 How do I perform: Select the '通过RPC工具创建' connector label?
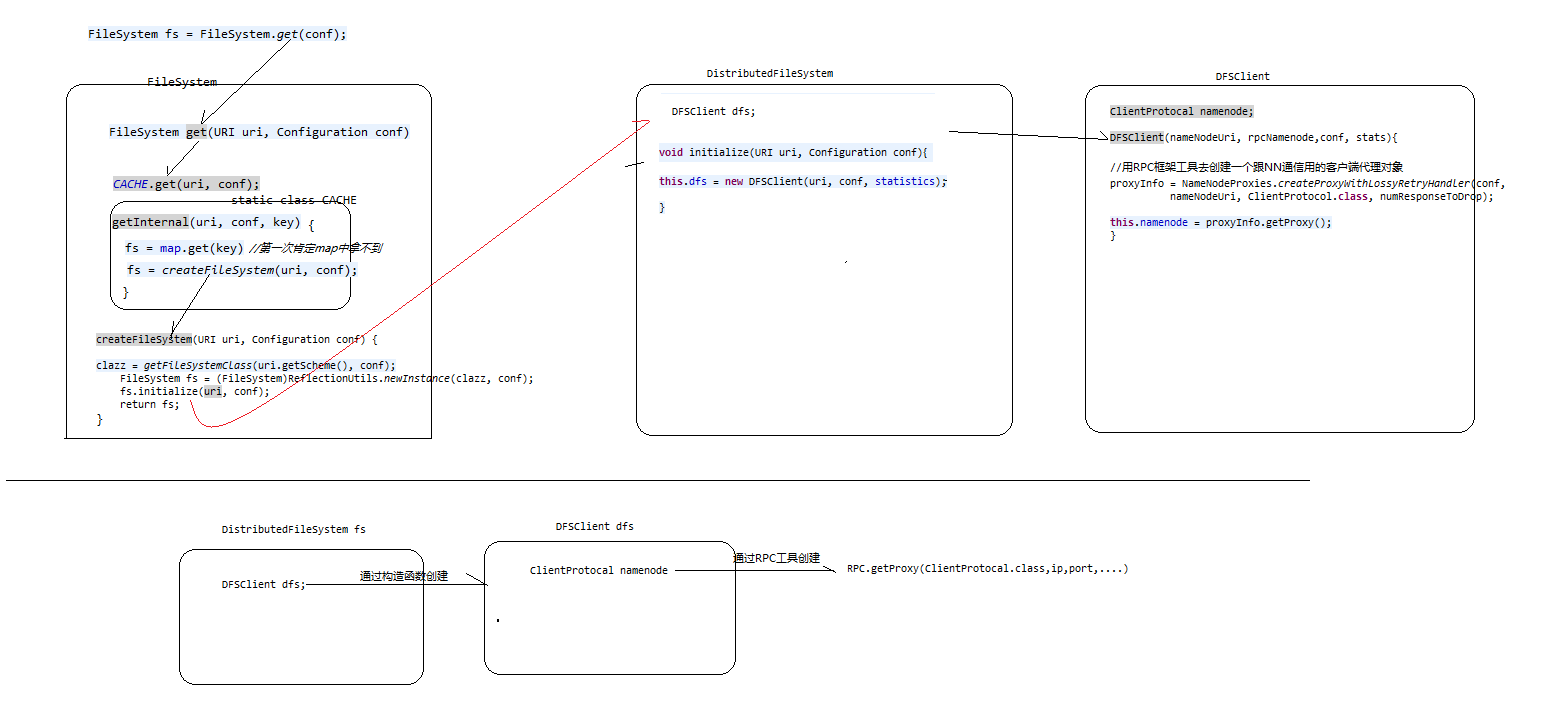[776, 558]
